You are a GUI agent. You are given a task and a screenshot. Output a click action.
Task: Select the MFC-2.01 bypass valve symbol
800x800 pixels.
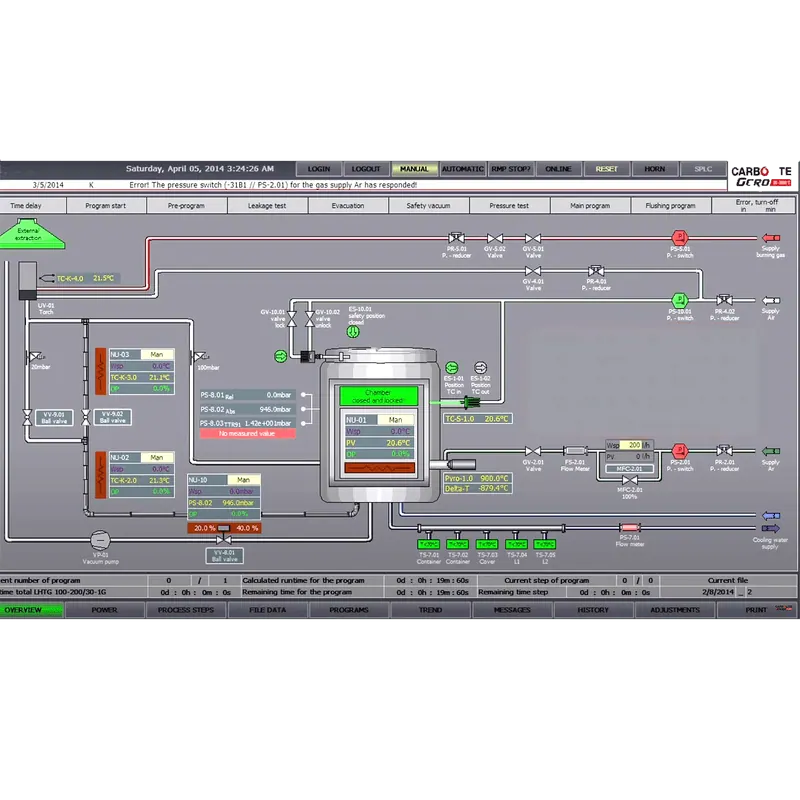tap(630, 480)
